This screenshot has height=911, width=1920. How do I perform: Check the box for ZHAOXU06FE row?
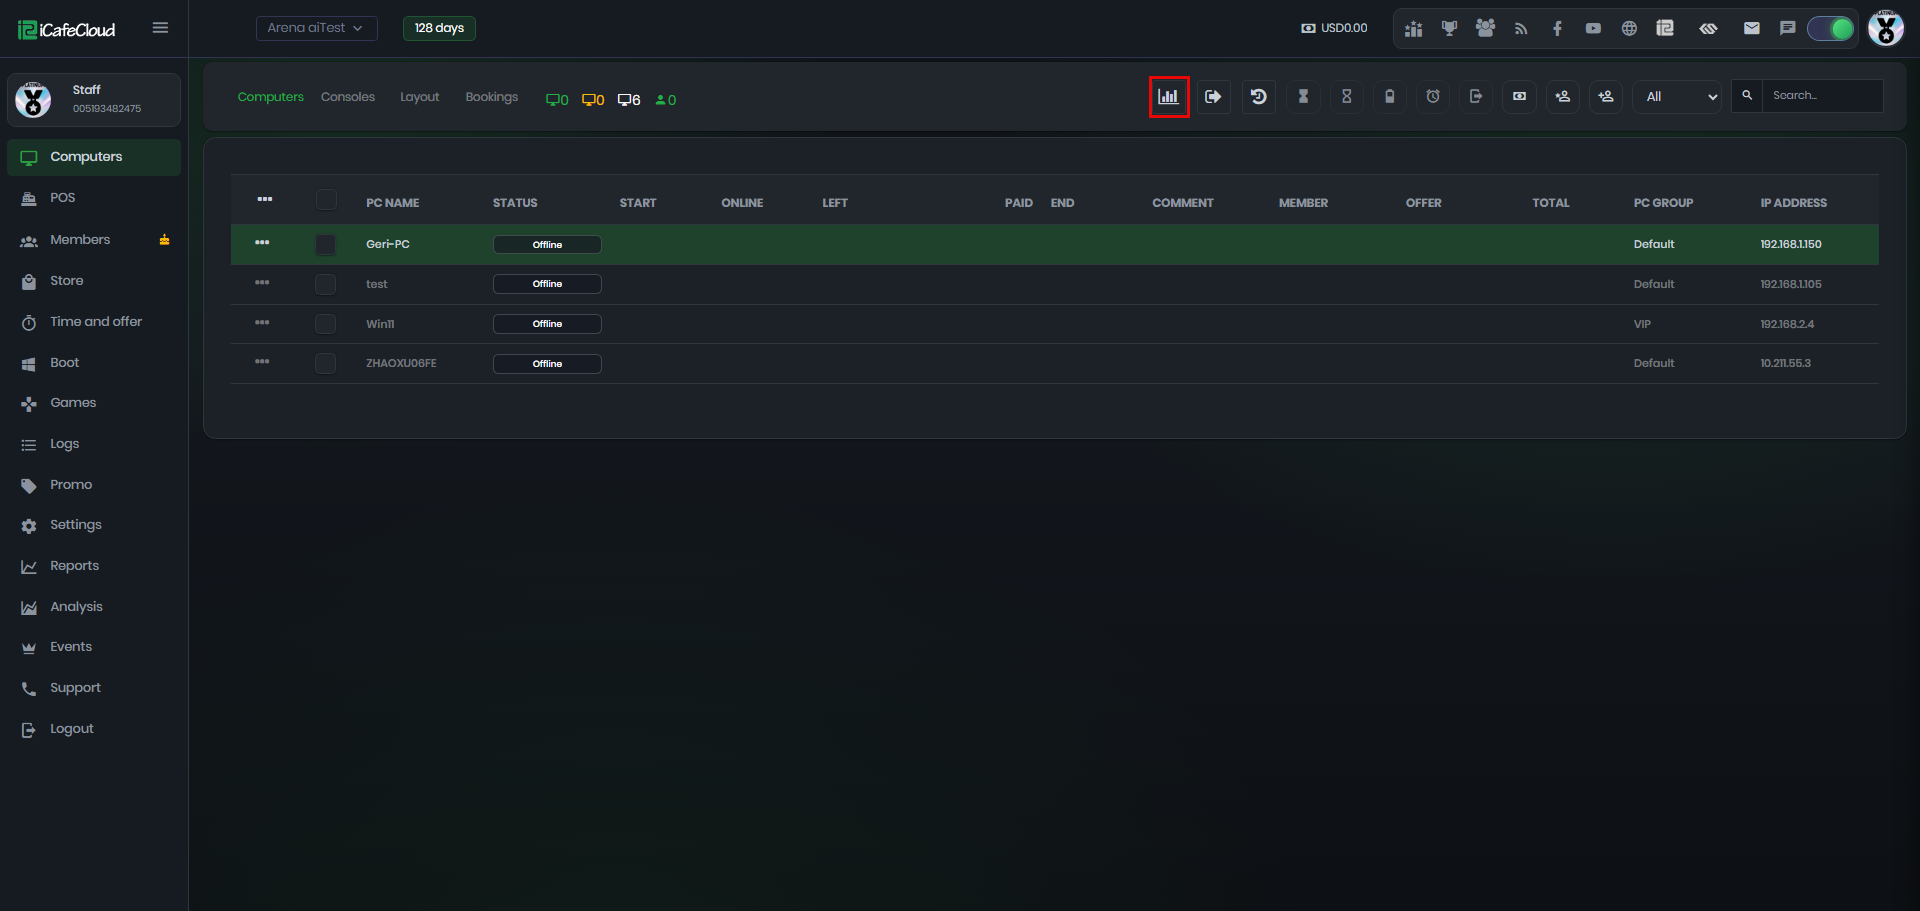(326, 363)
